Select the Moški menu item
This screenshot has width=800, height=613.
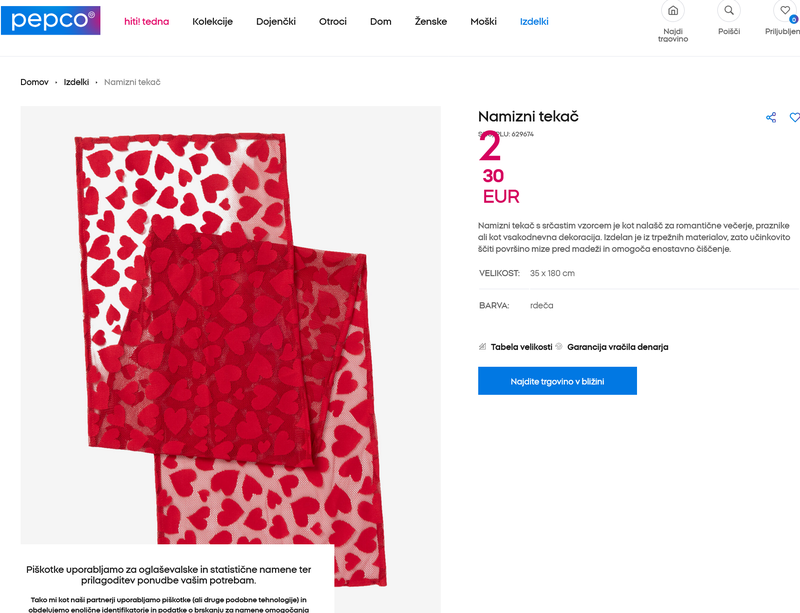click(x=483, y=21)
